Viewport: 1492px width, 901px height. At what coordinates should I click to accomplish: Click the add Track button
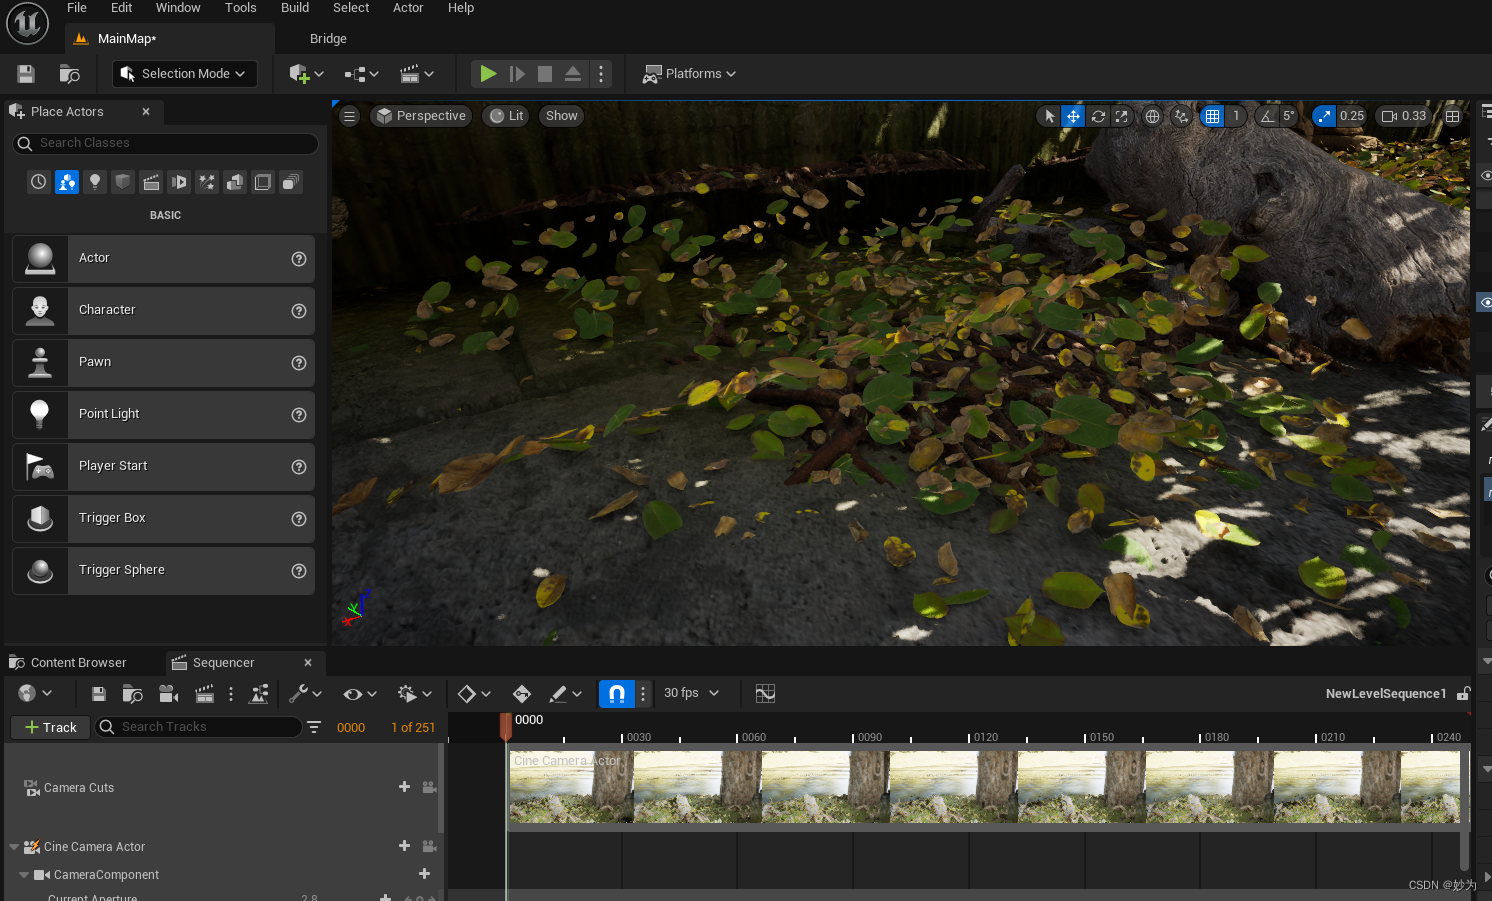click(50, 727)
